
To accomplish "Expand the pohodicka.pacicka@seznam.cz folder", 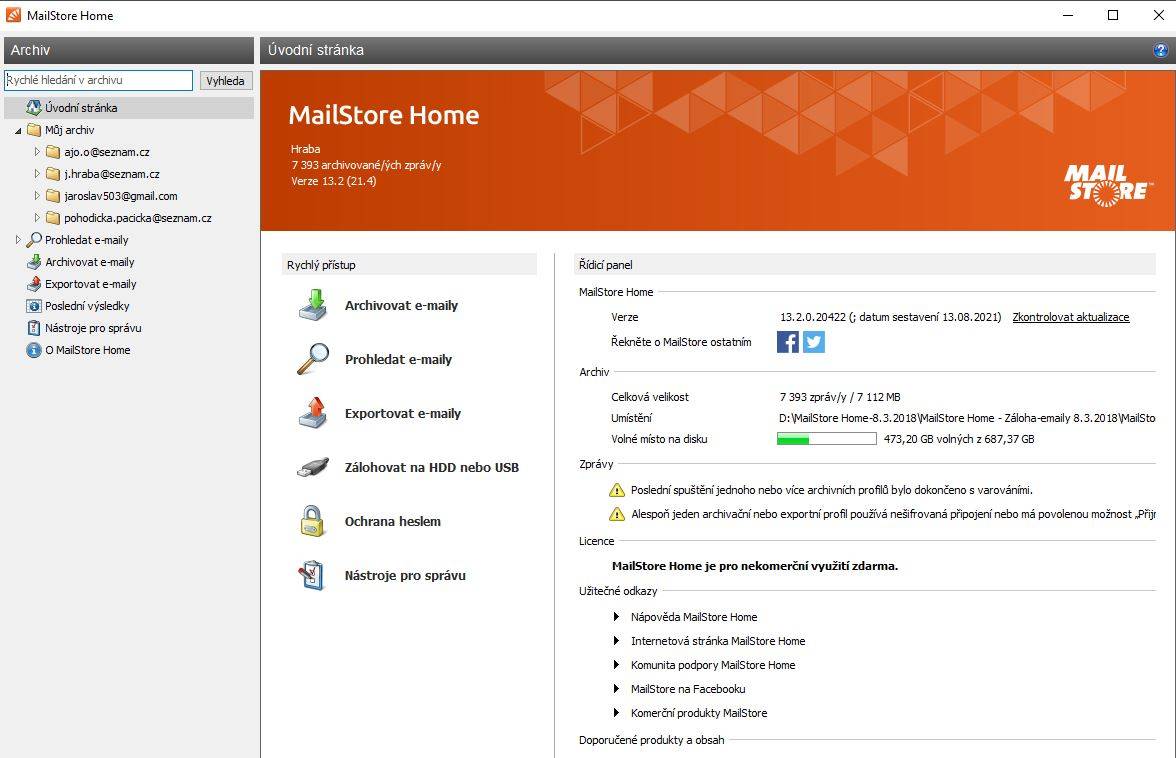I will pyautogui.click(x=37, y=217).
